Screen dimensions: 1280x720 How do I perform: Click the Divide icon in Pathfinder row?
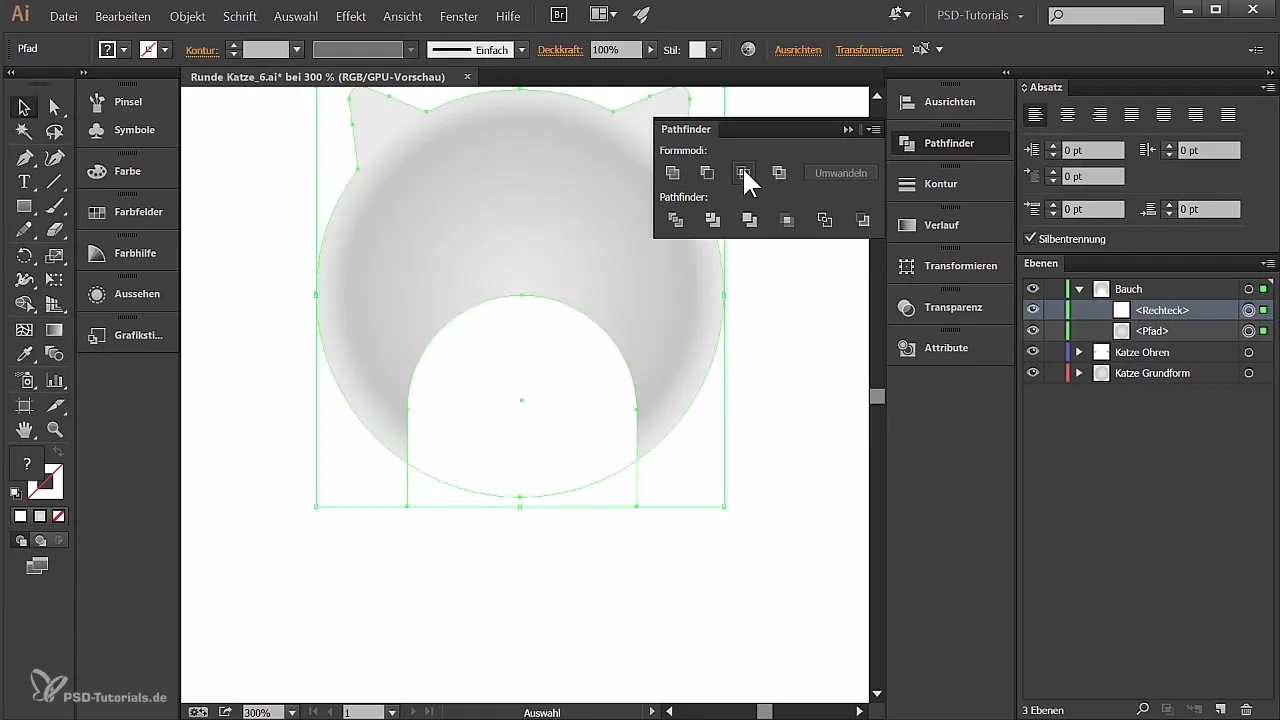[676, 220]
